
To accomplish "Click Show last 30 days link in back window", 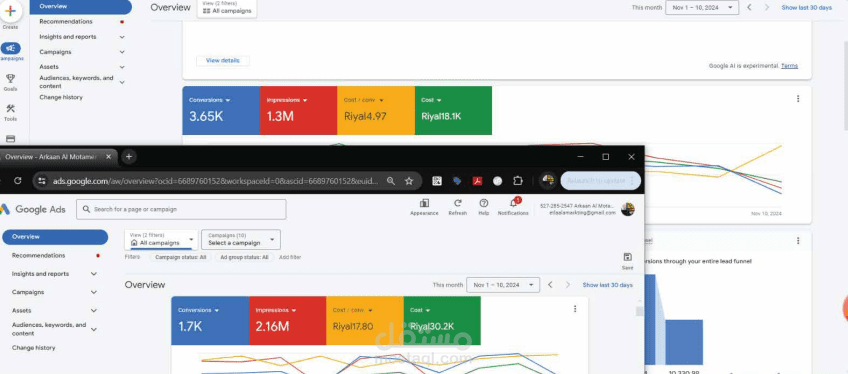I will coord(806,8).
